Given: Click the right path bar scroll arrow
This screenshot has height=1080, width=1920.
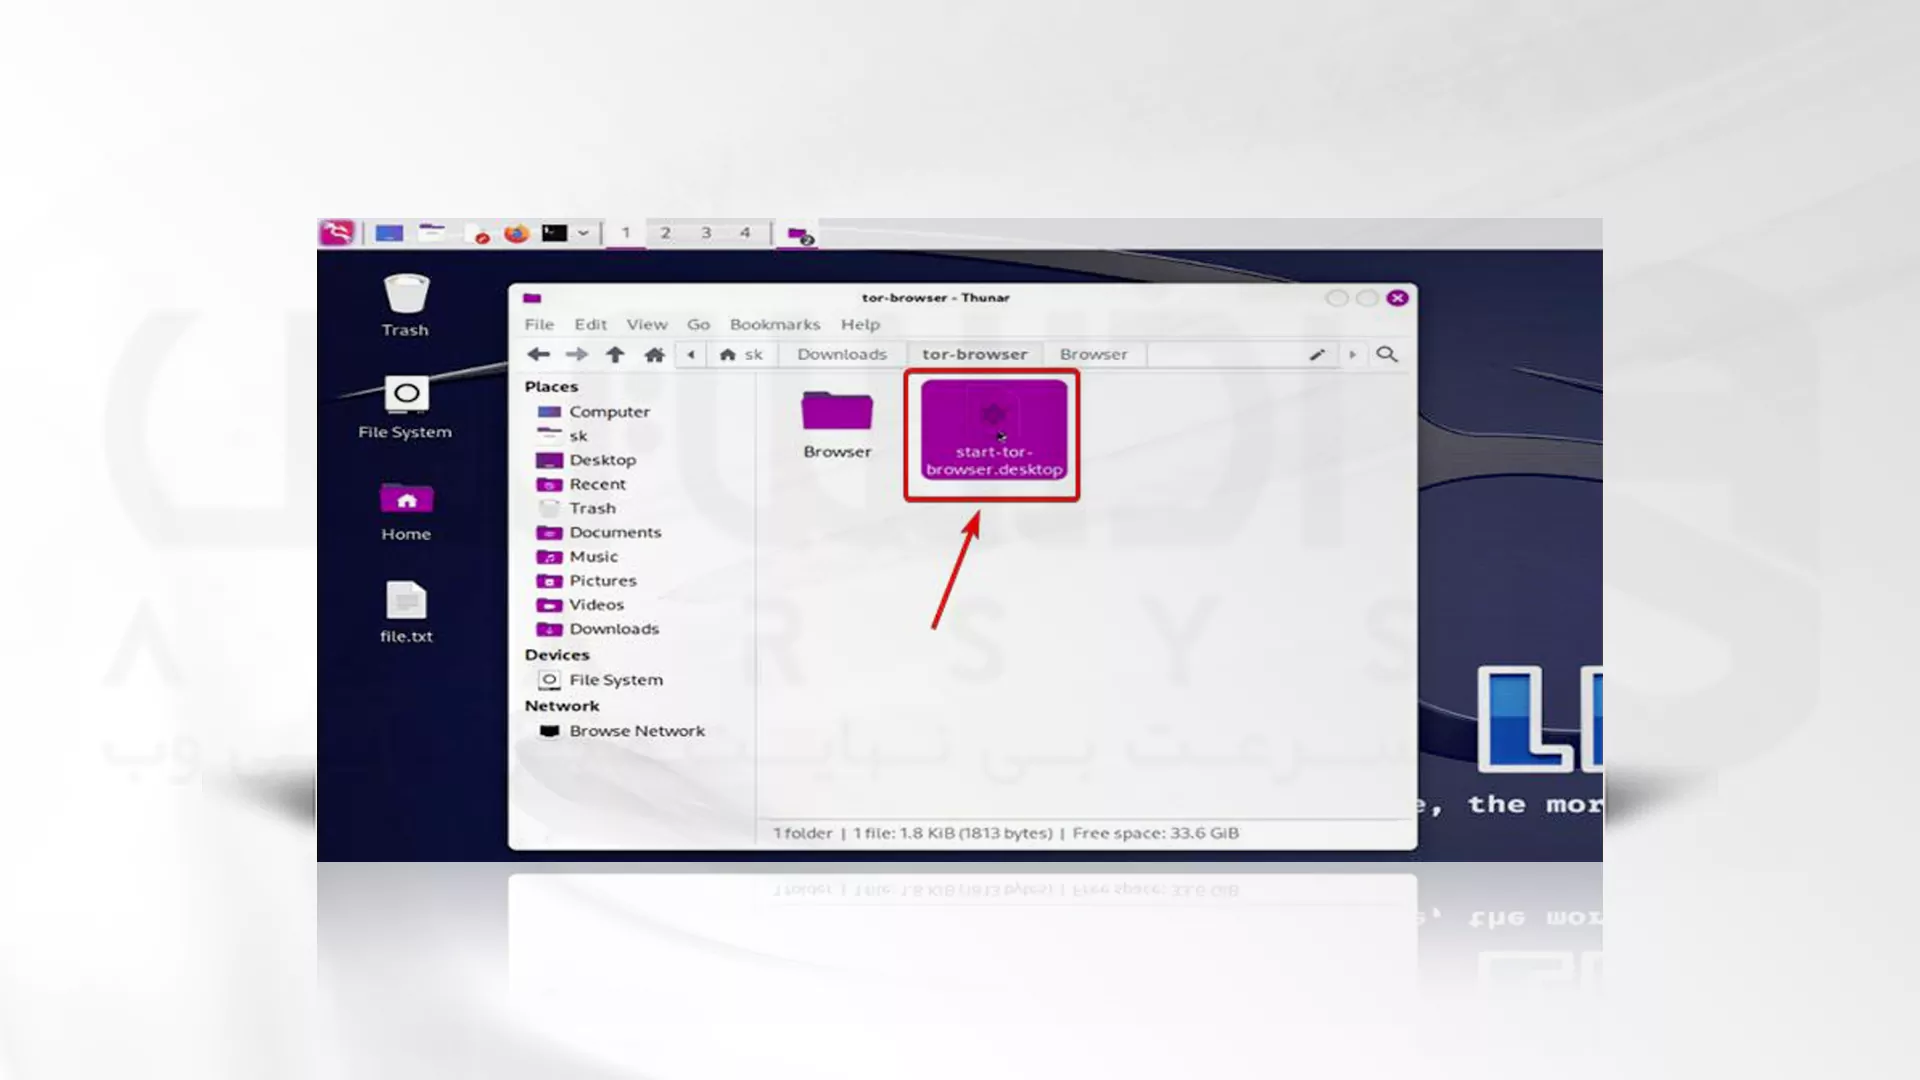Looking at the screenshot, I should point(1352,354).
